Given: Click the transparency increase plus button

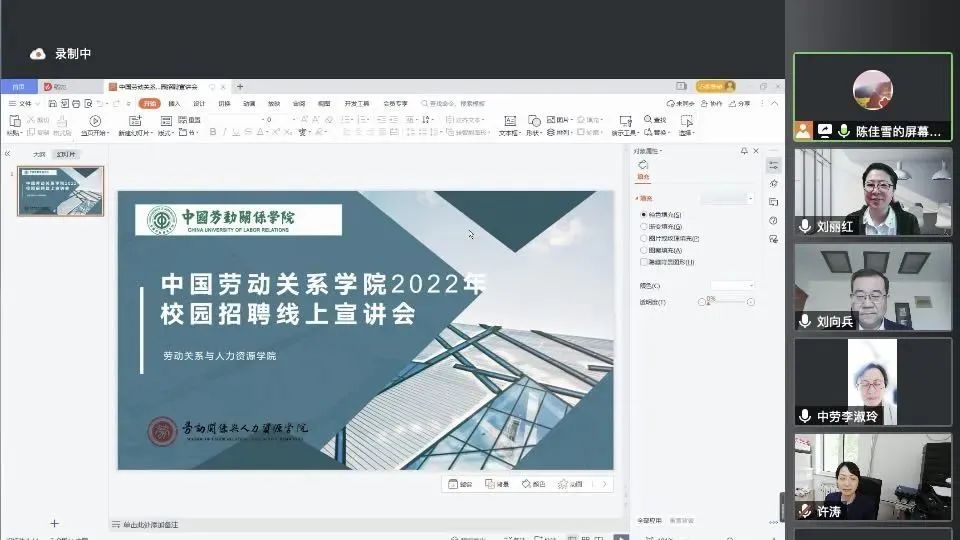Looking at the screenshot, I should pyautogui.click(x=751, y=302).
